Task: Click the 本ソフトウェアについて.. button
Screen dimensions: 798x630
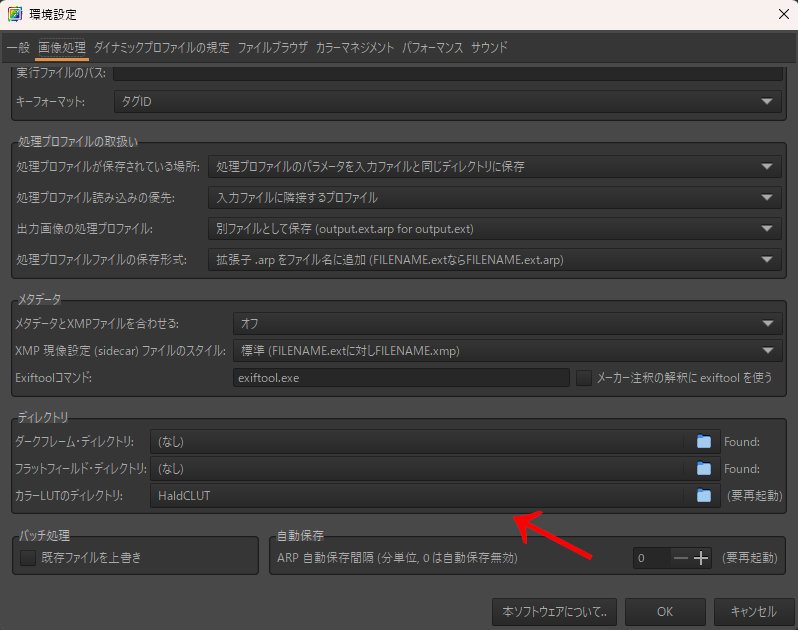Action: [x=554, y=611]
